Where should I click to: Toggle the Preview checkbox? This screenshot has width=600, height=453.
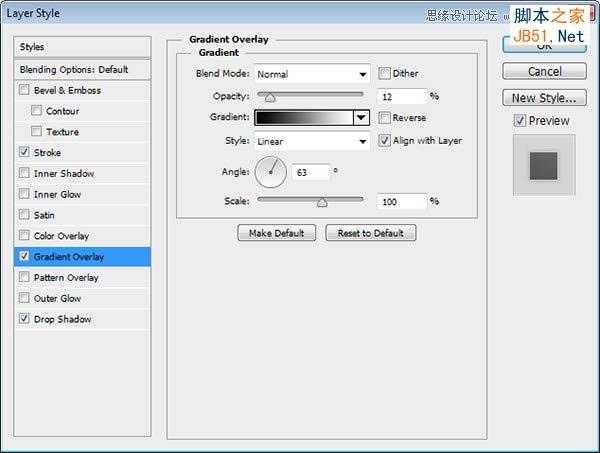coord(520,121)
